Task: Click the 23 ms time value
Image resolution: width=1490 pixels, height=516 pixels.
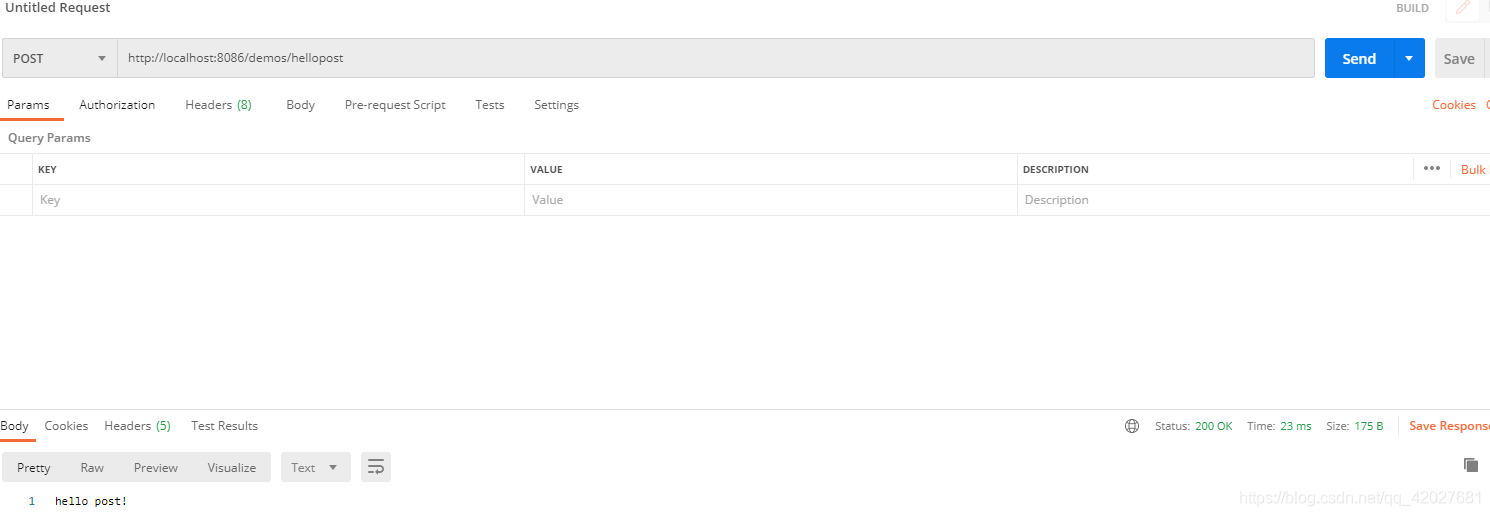Action: (1295, 426)
